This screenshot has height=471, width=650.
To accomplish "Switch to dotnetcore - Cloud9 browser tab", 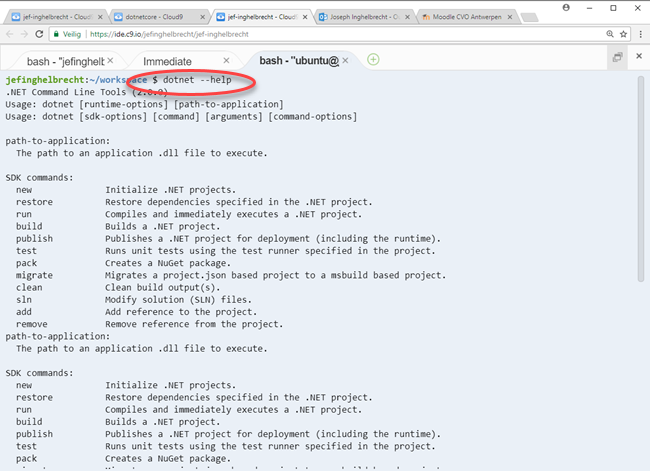I will 150,17.
